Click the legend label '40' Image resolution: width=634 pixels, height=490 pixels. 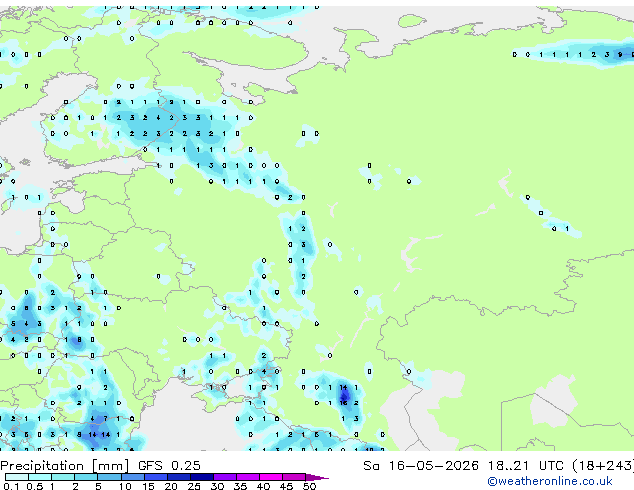[x=263, y=486]
